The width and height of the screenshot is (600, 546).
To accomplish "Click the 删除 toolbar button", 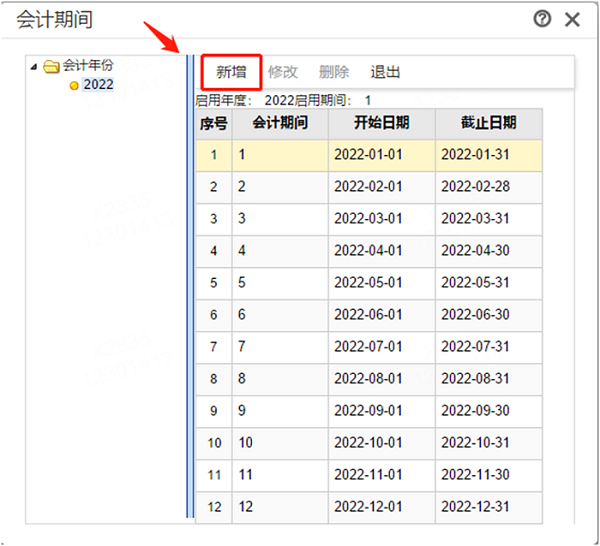I will pos(334,72).
